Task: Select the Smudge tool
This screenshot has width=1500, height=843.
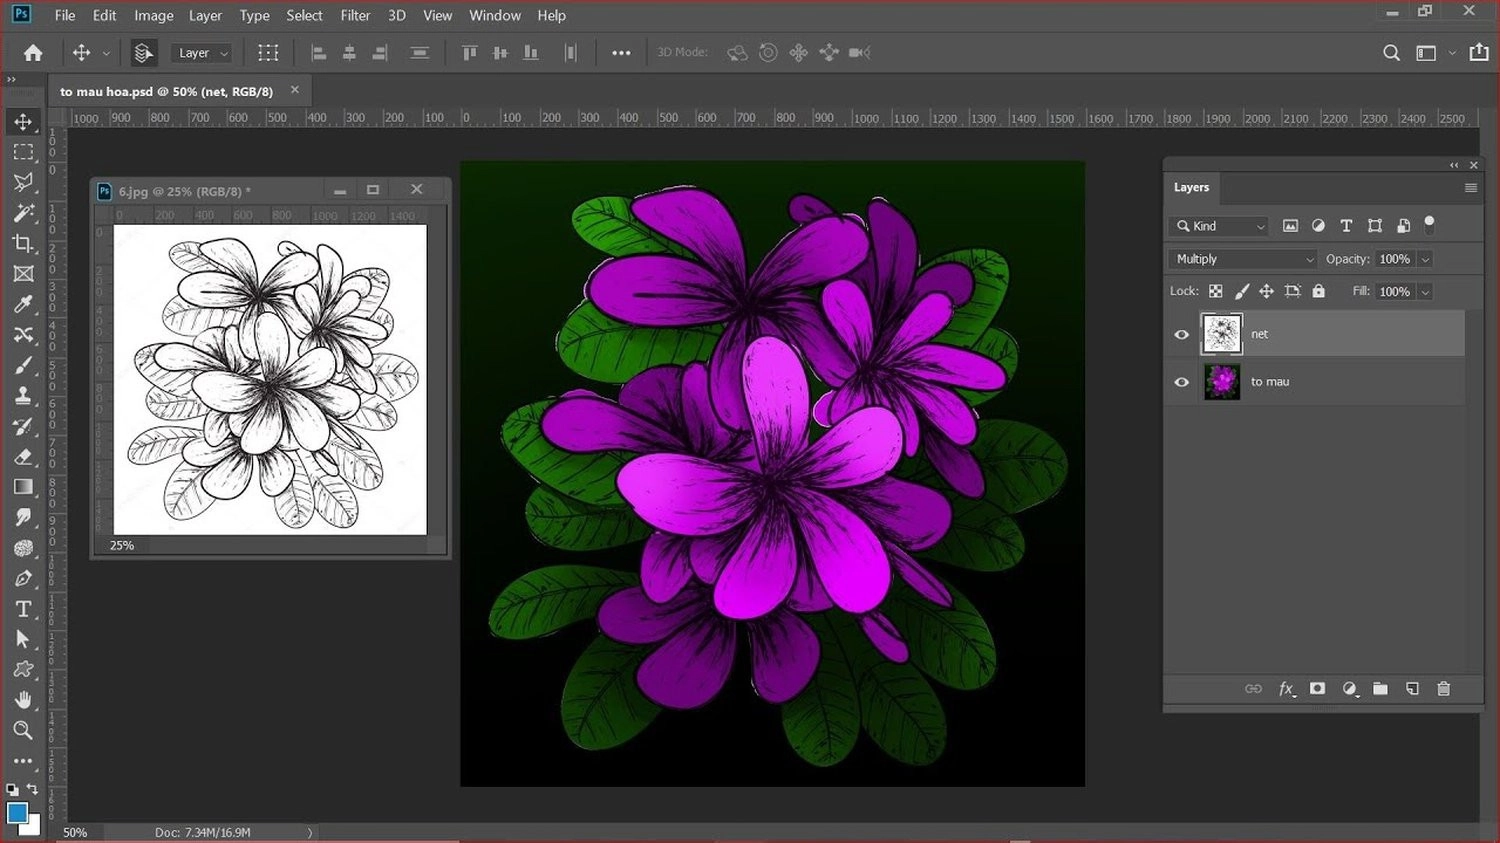Action: tap(23, 517)
